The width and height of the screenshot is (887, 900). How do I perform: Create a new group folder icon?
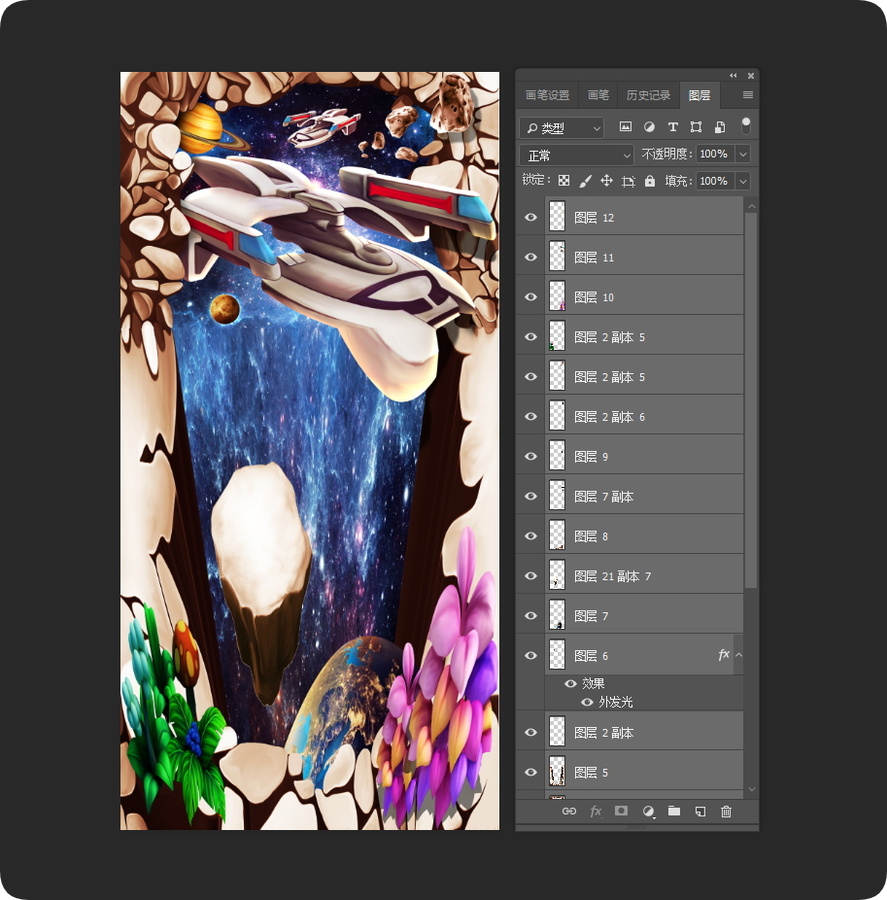[674, 810]
